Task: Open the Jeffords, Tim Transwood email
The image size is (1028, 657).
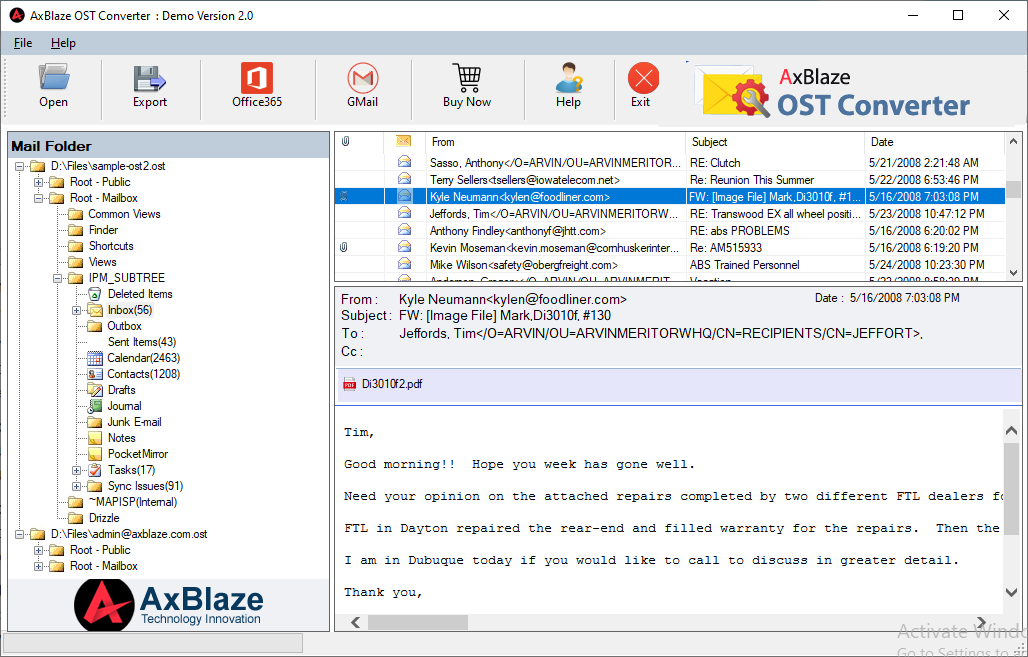Action: [670, 214]
